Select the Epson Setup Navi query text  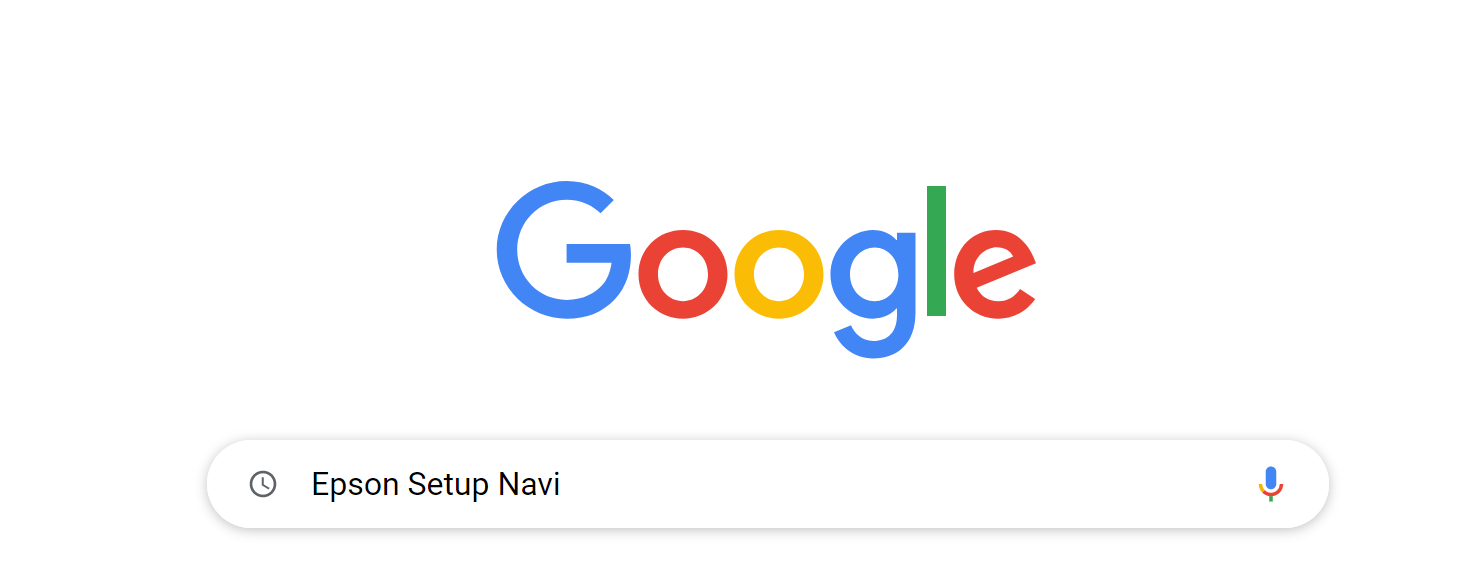[436, 486]
